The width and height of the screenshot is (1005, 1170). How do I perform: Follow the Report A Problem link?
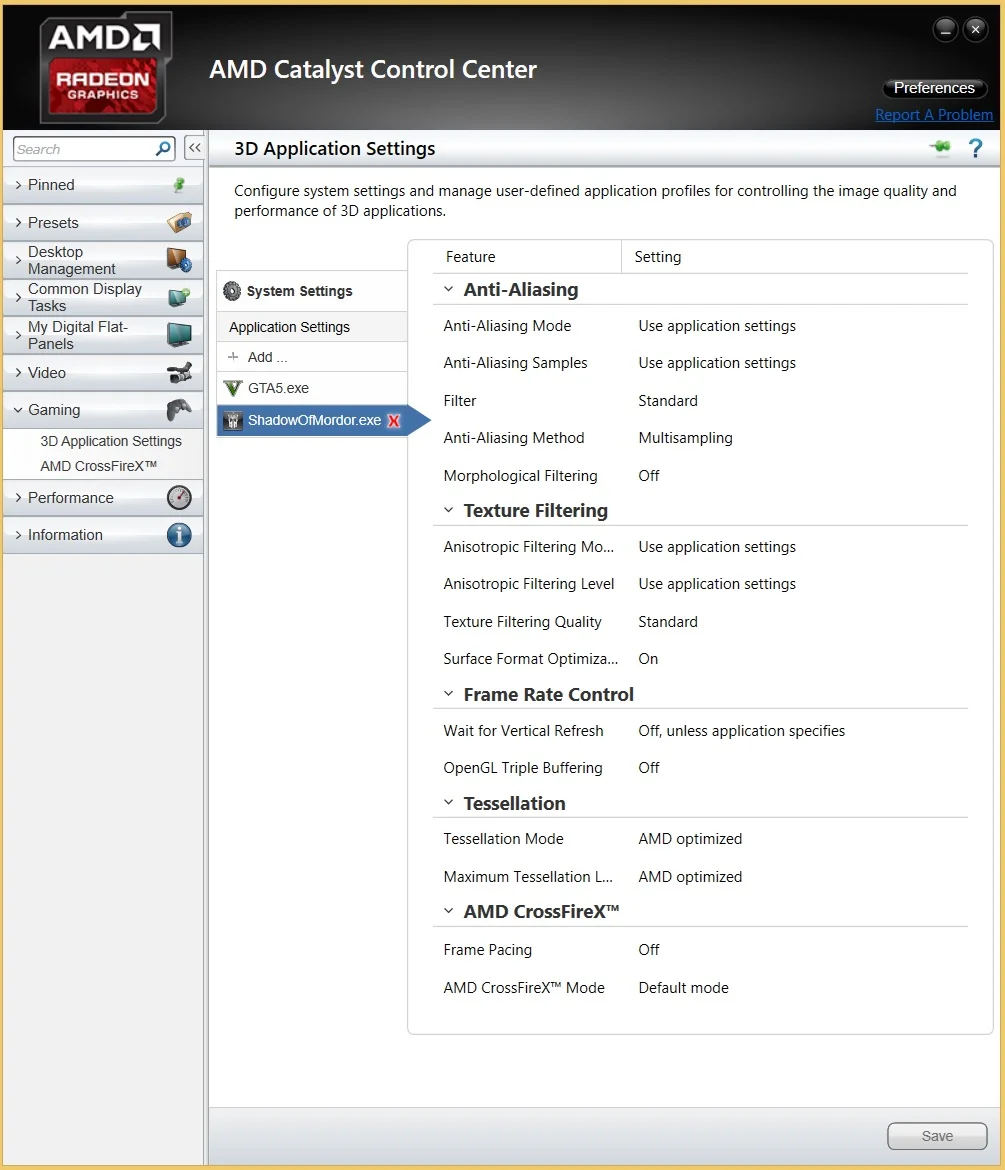click(933, 115)
